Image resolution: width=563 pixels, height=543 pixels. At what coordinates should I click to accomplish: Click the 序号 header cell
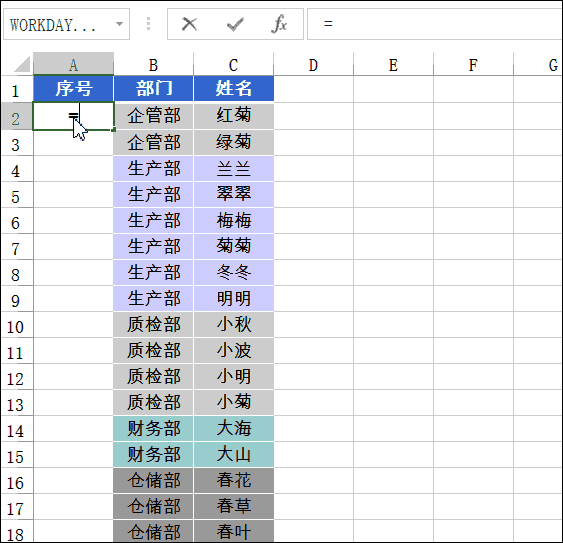click(x=74, y=88)
